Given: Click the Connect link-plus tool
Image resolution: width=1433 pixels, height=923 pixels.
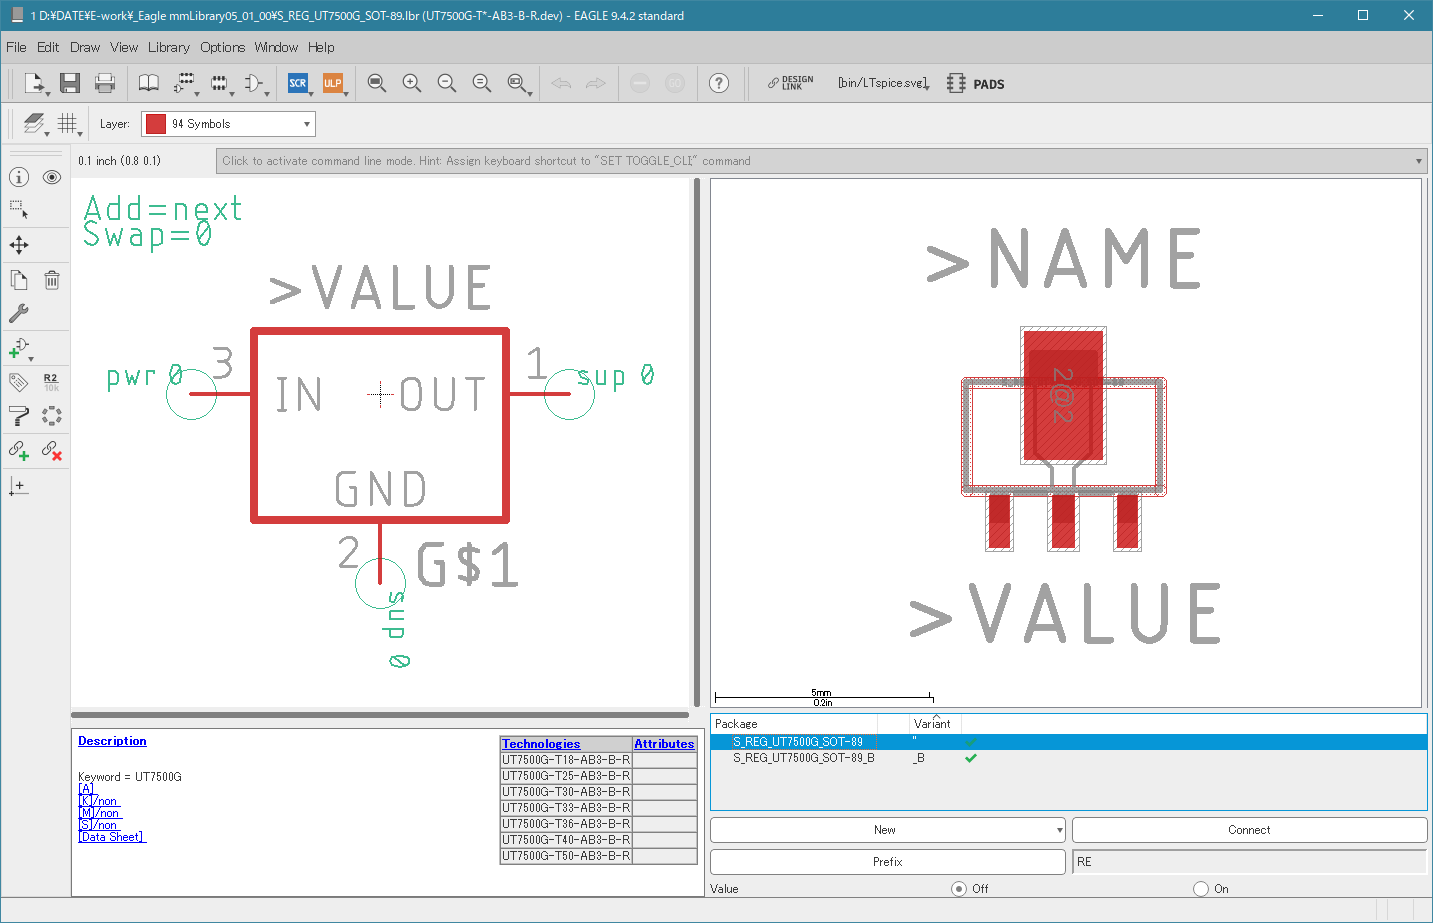Looking at the screenshot, I should (x=19, y=451).
